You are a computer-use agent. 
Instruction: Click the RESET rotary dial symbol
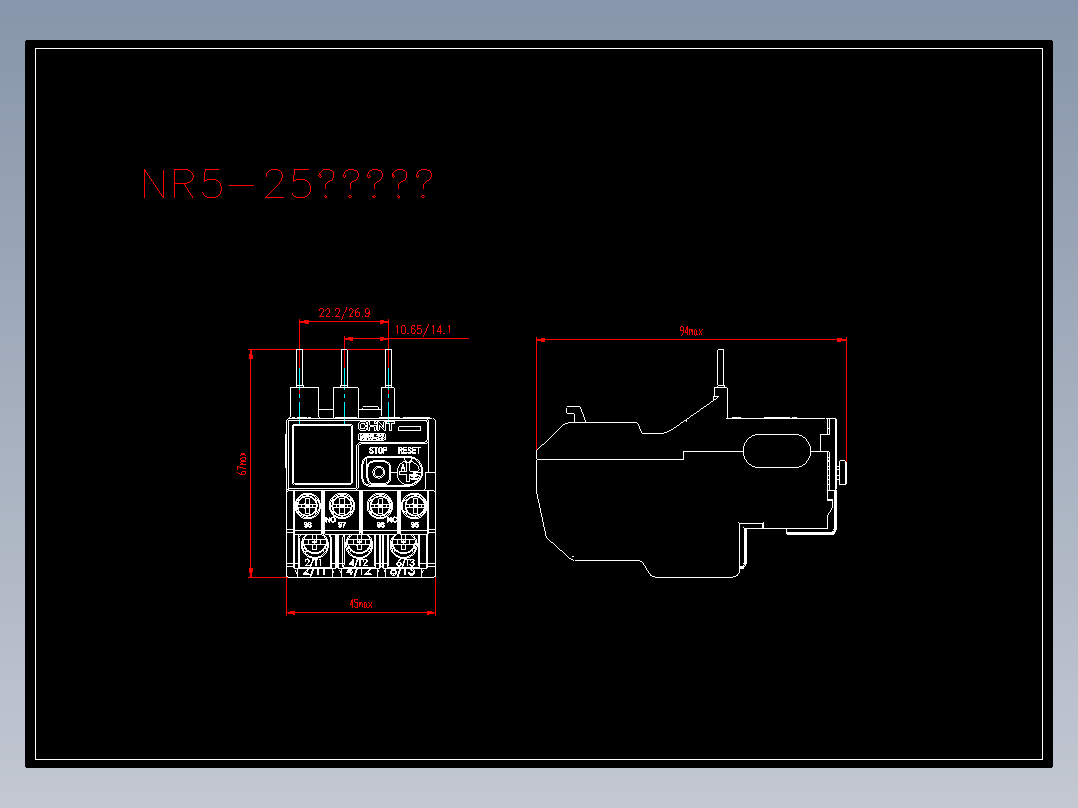[x=410, y=472]
